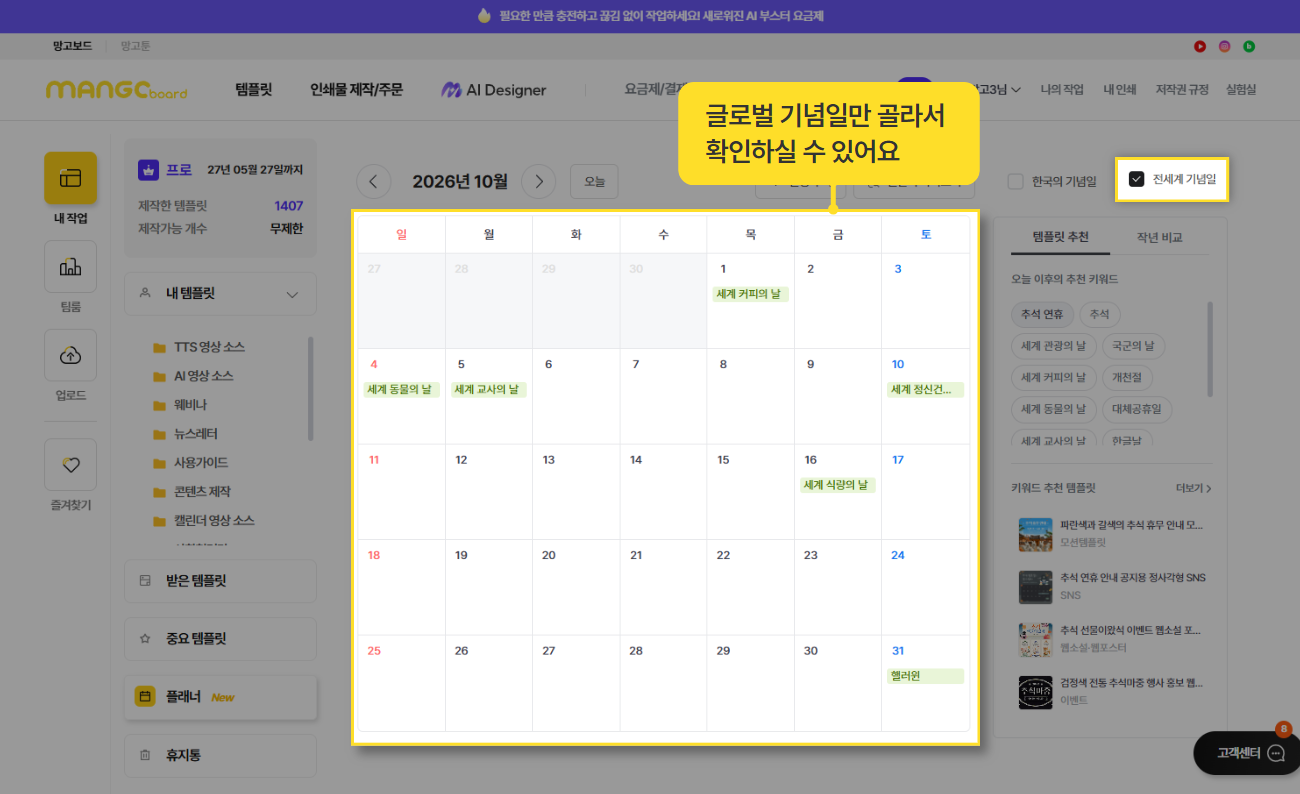Switch to the 망고툰 service tab

(x=135, y=46)
